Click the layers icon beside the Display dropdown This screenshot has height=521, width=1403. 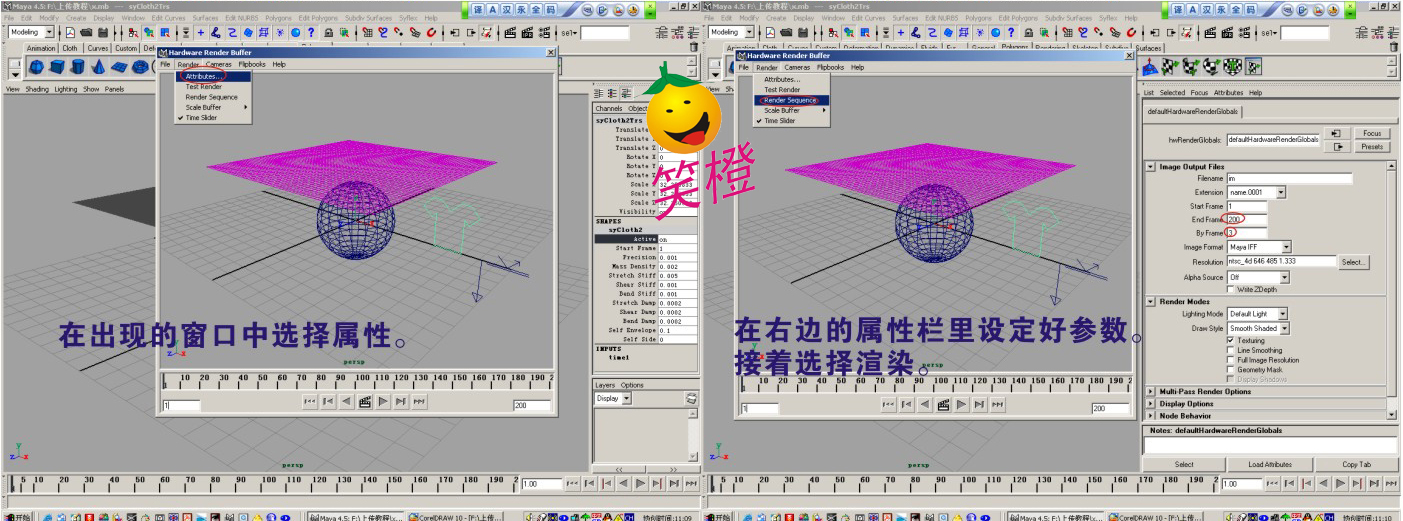691,399
